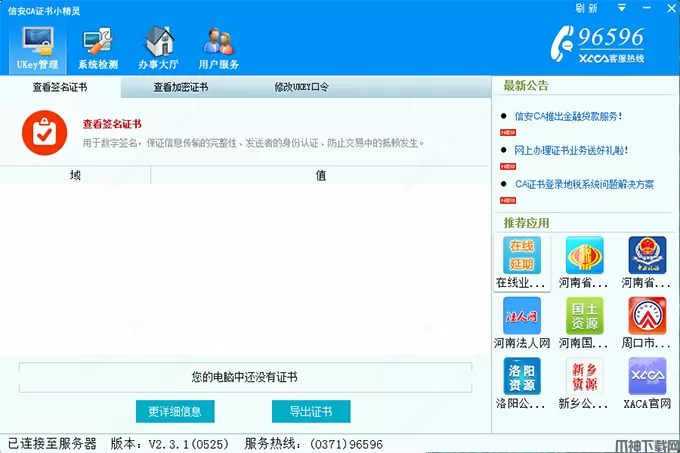Click the 域 column header
680x453 pixels.
click(75, 175)
